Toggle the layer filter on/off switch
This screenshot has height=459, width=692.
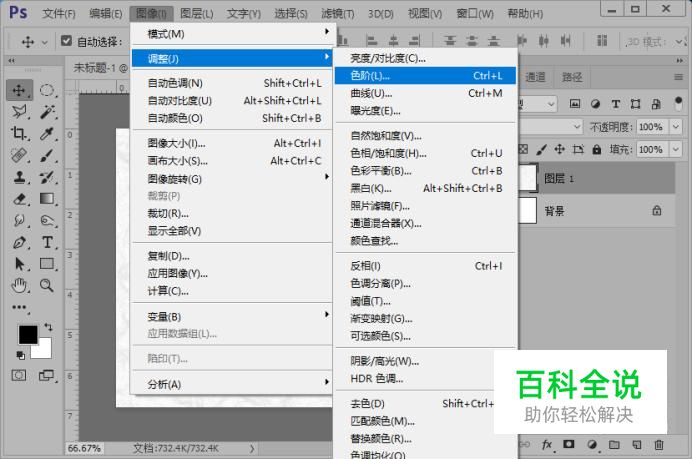[679, 104]
